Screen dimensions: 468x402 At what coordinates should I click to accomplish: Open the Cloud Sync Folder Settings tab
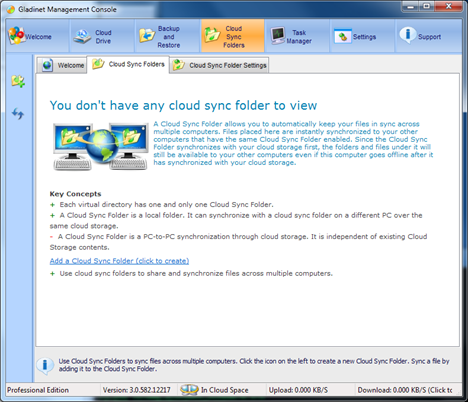coord(220,65)
